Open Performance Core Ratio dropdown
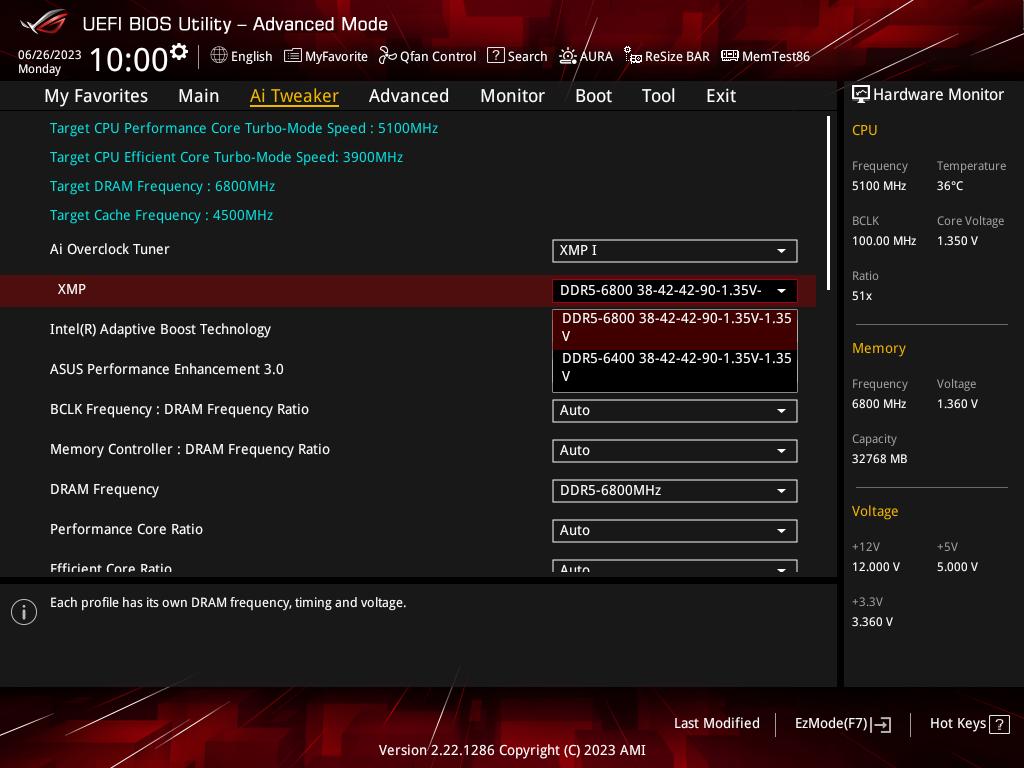The image size is (1024, 768). 674,530
